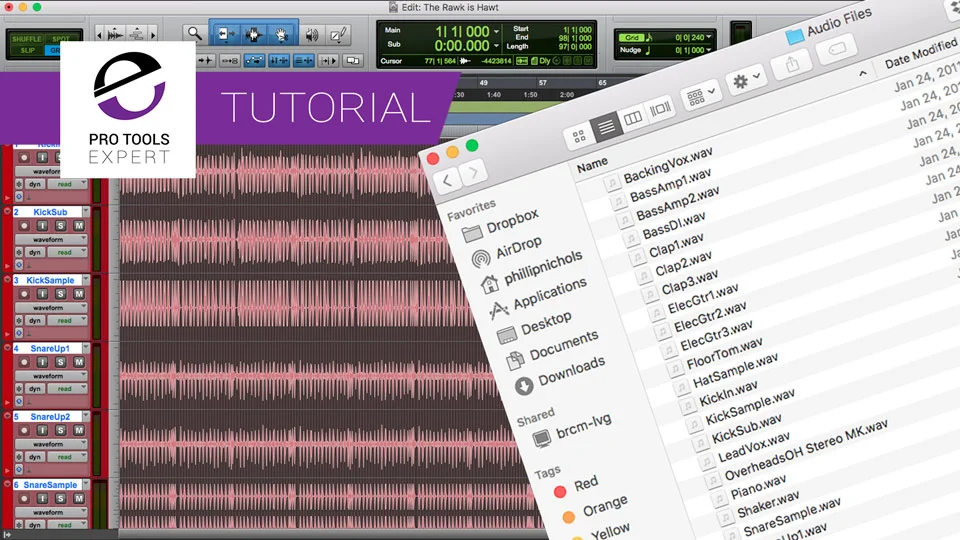Switch Finder to cover flow view

tap(660, 110)
